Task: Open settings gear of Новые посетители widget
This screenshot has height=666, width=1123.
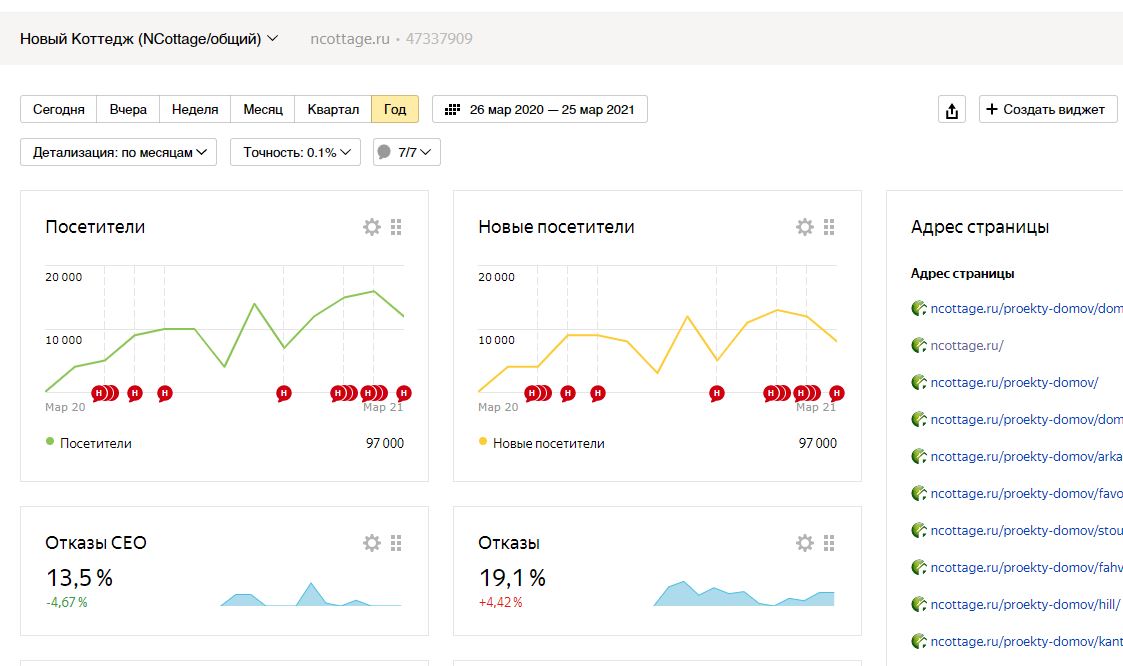Action: [805, 227]
